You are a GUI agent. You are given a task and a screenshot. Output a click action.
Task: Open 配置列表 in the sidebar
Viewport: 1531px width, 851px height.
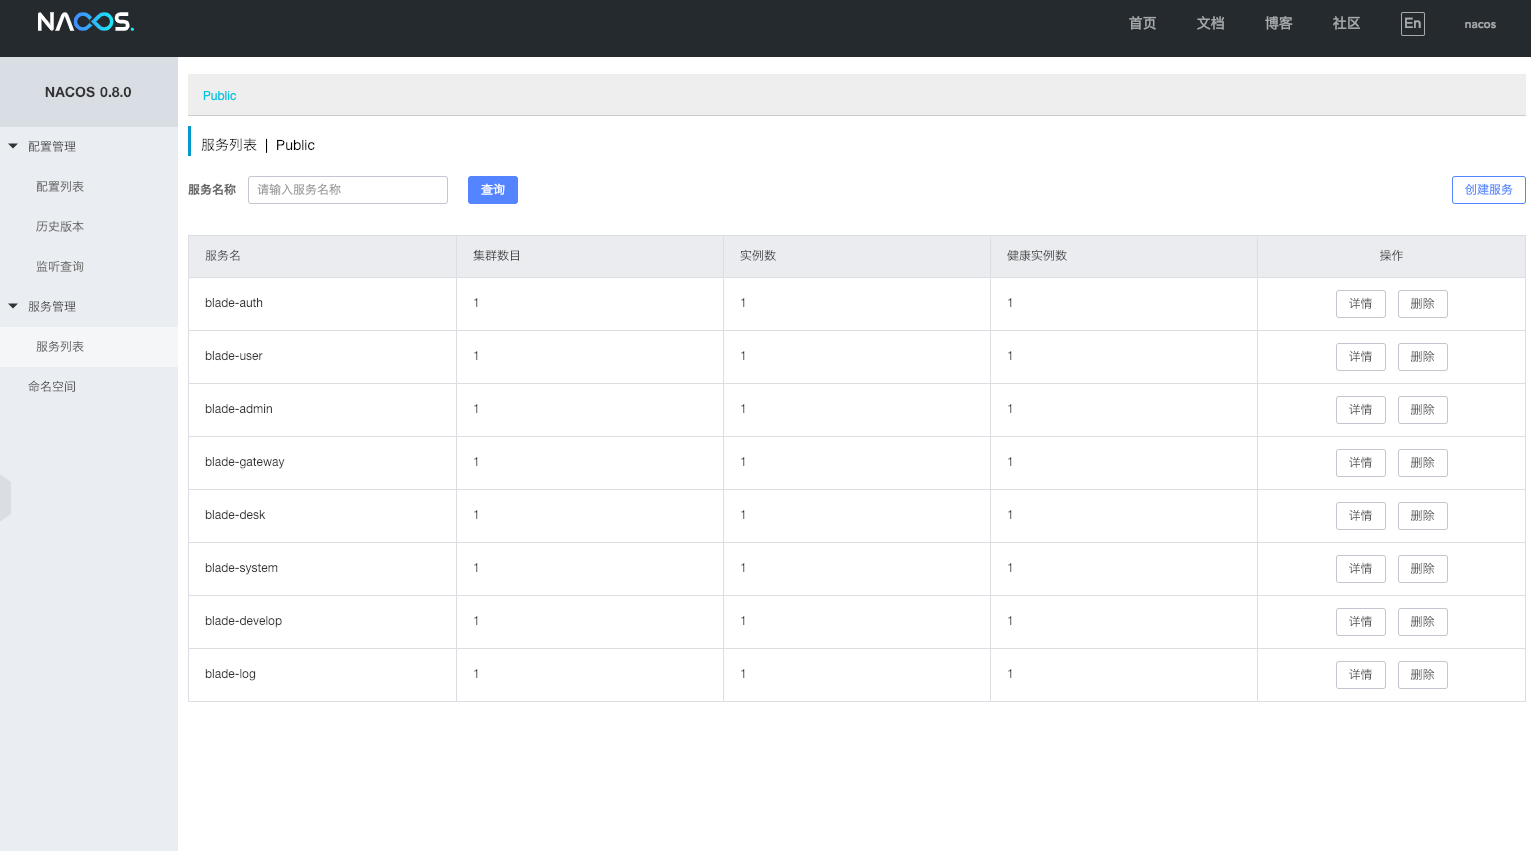[x=60, y=187]
